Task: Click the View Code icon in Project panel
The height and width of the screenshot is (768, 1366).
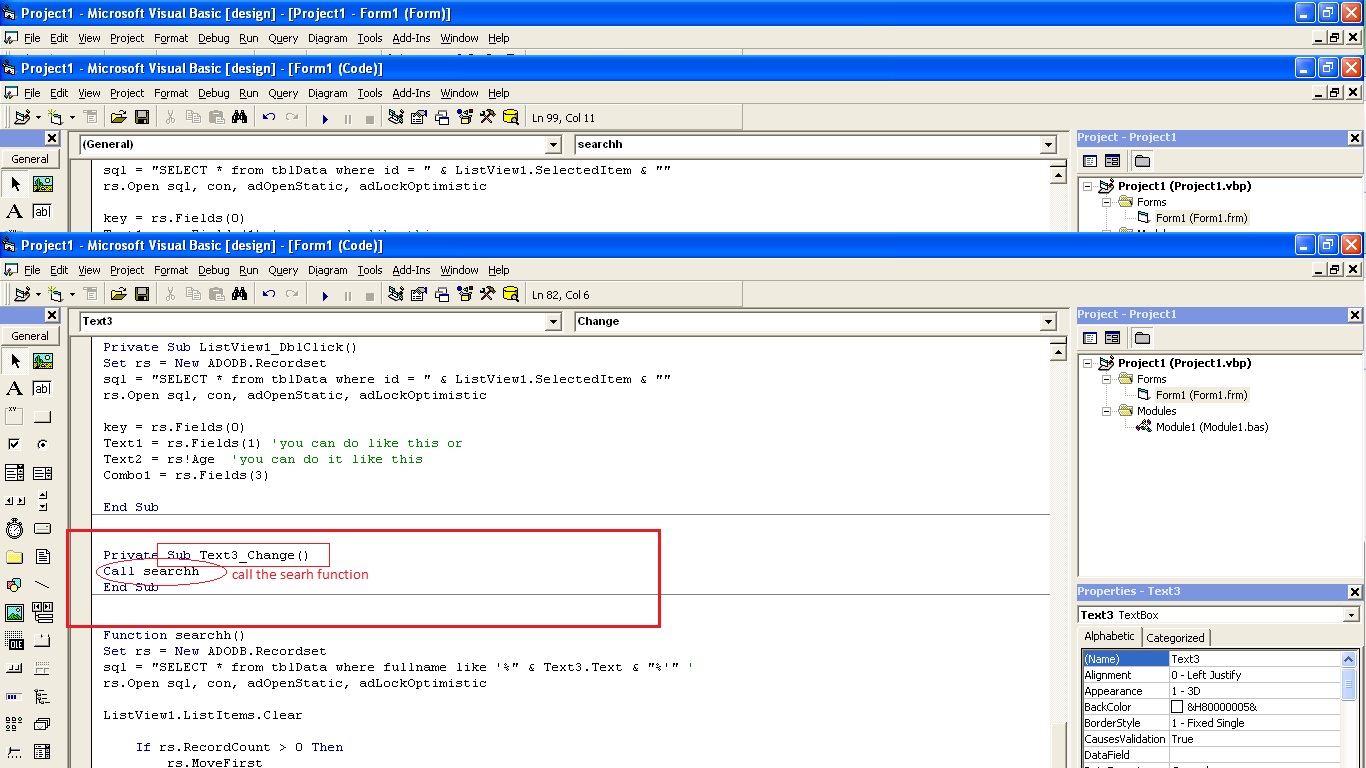Action: pos(1089,337)
